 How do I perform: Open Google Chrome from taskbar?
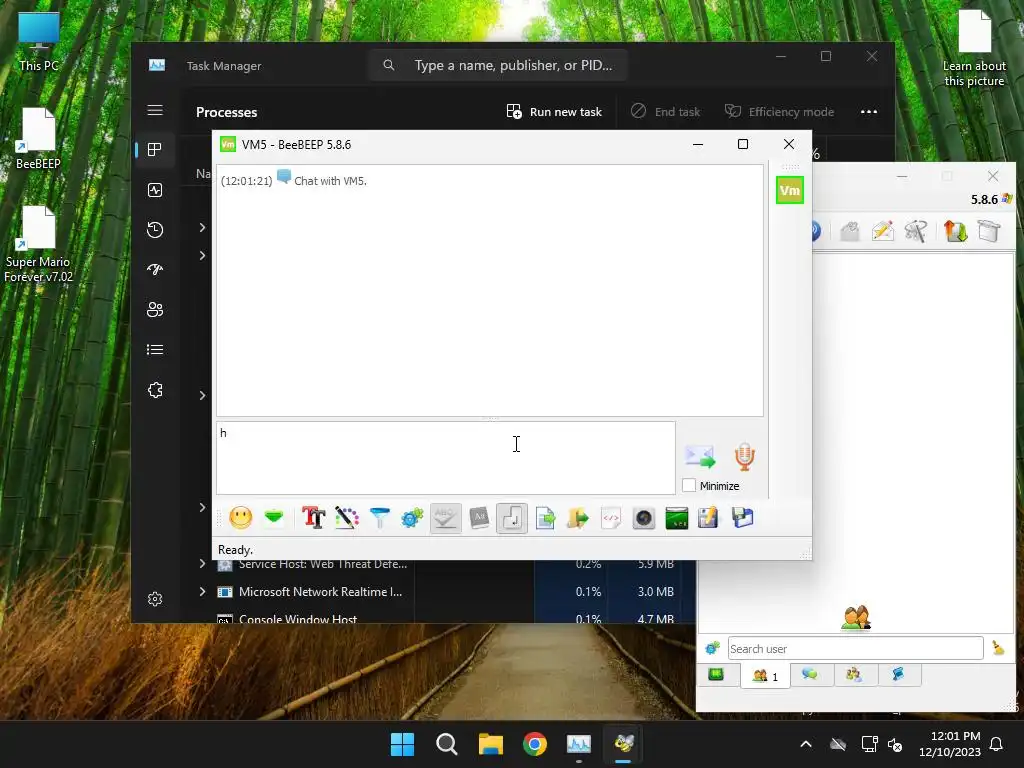point(535,744)
